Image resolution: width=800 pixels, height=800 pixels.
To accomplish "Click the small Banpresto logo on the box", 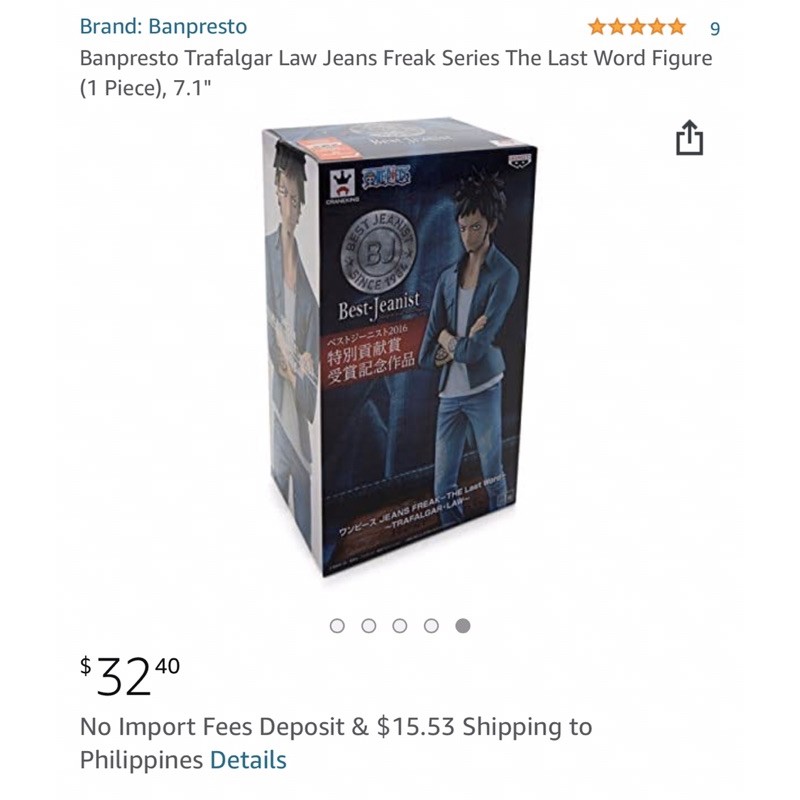I will pyautogui.click(x=519, y=160).
